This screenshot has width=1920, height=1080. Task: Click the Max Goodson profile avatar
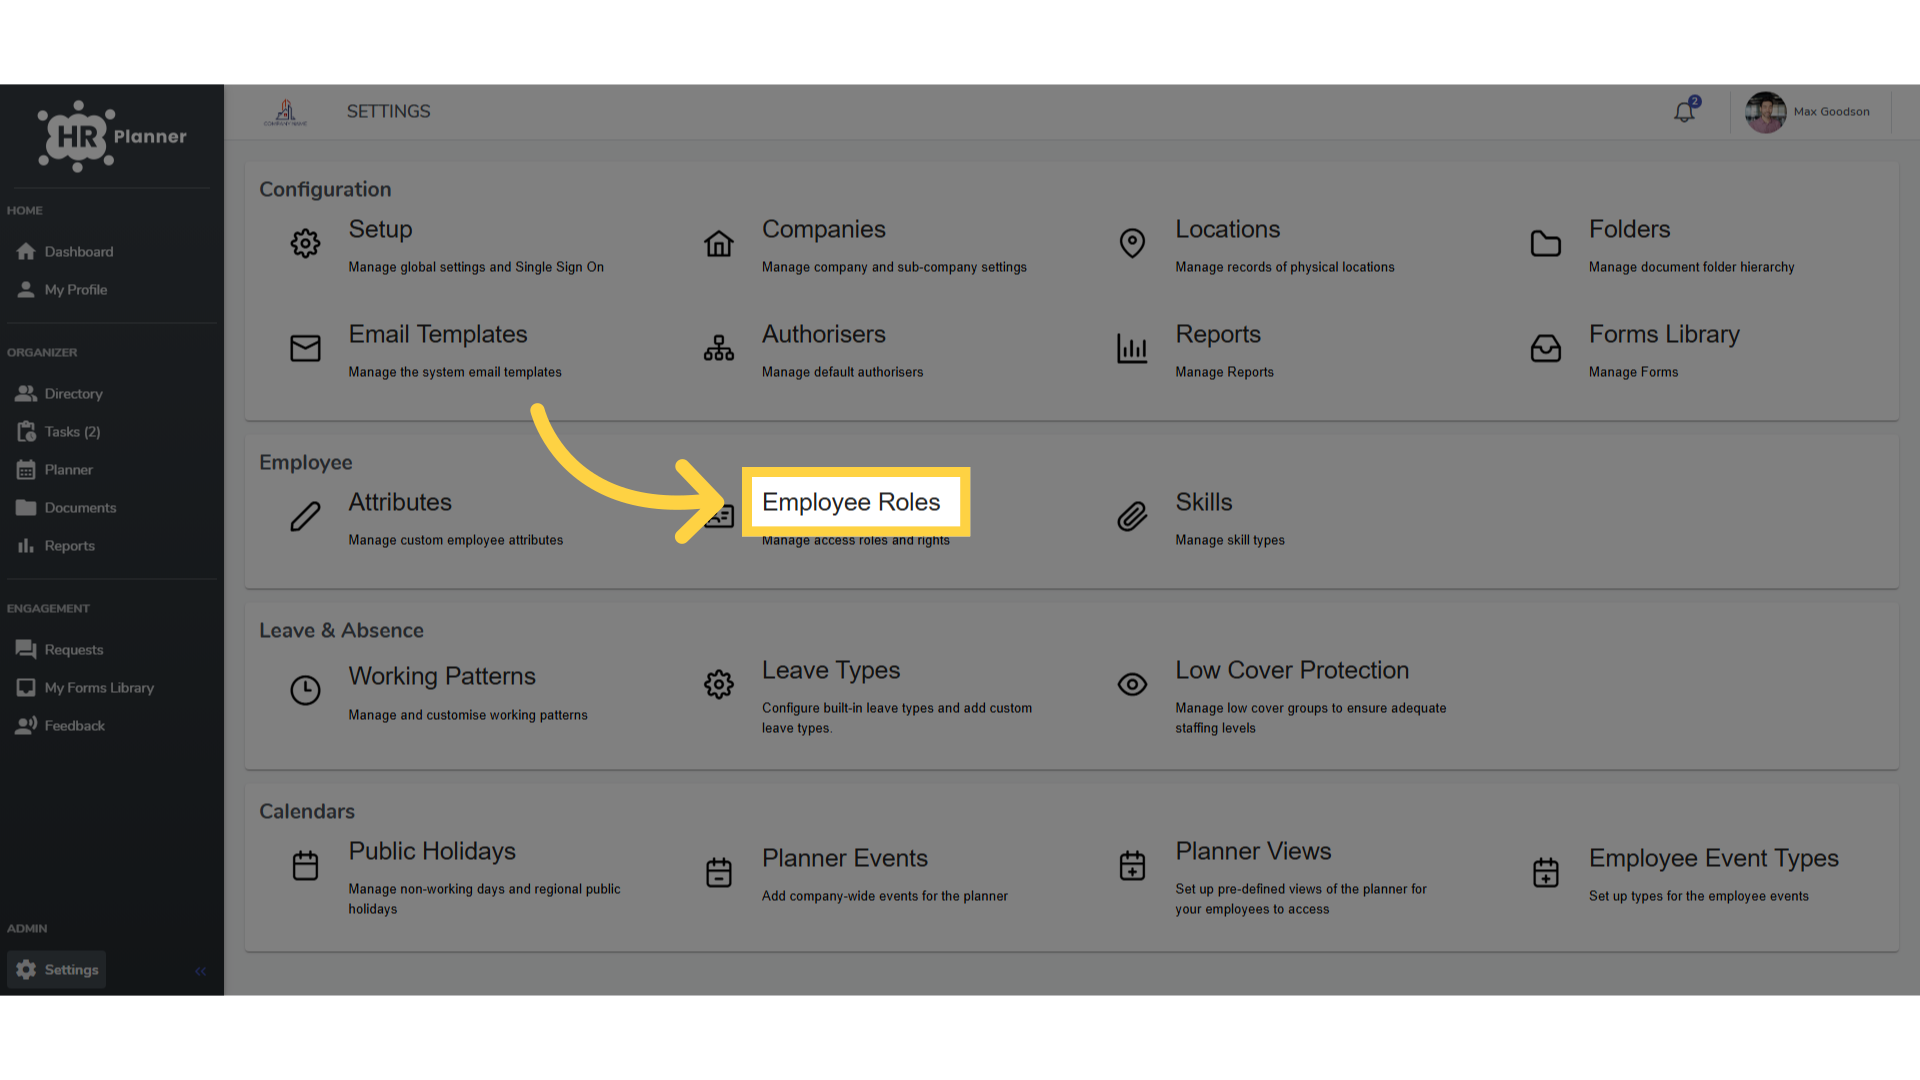1766,112
